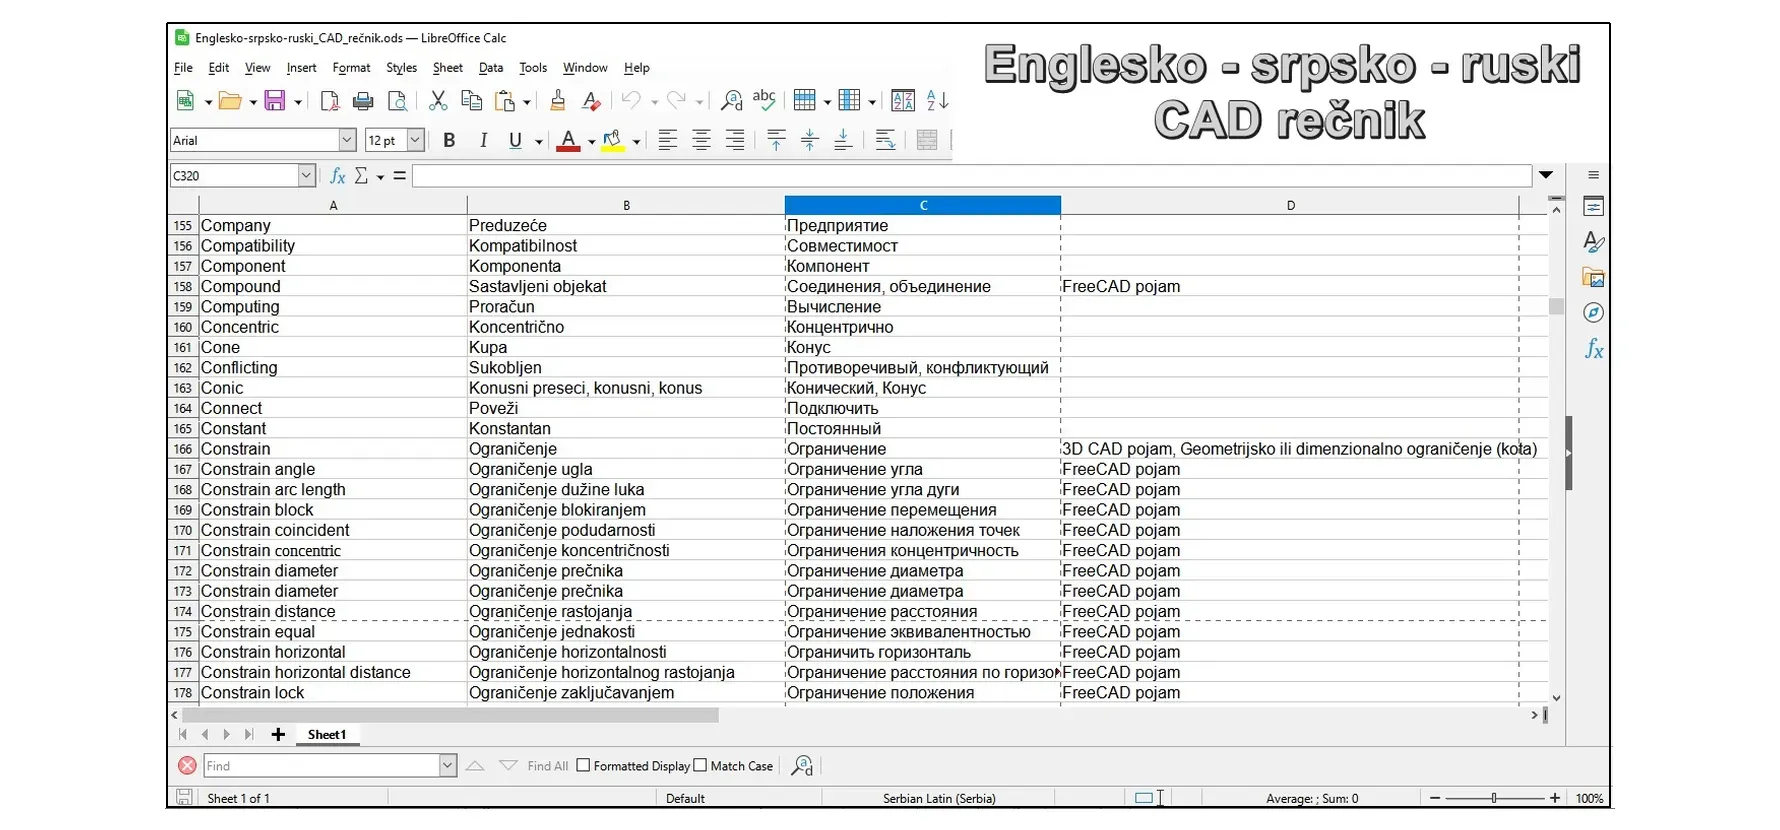Viewport: 1780px width, 830px height.
Task: Click the equals Formula icon
Action: coord(399,176)
